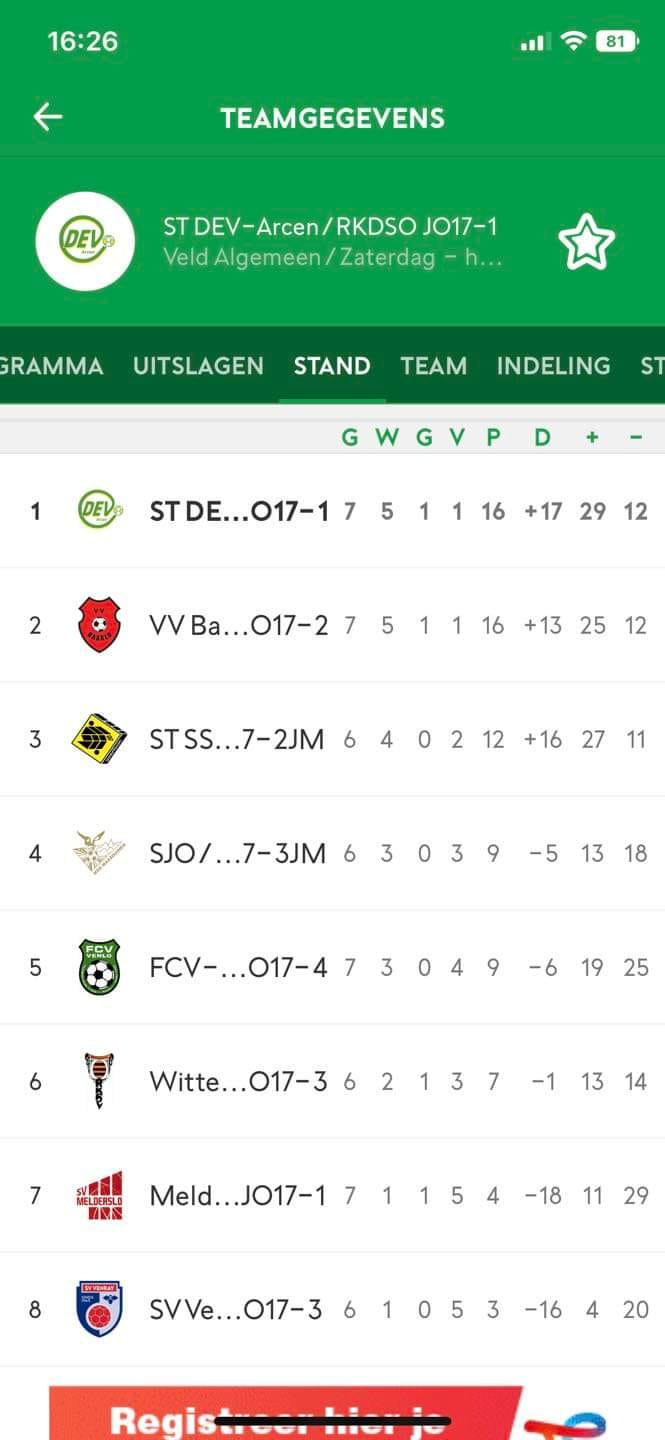665x1440 pixels.
Task: Switch to the UITSLAGEN tab
Action: pyautogui.click(x=198, y=366)
